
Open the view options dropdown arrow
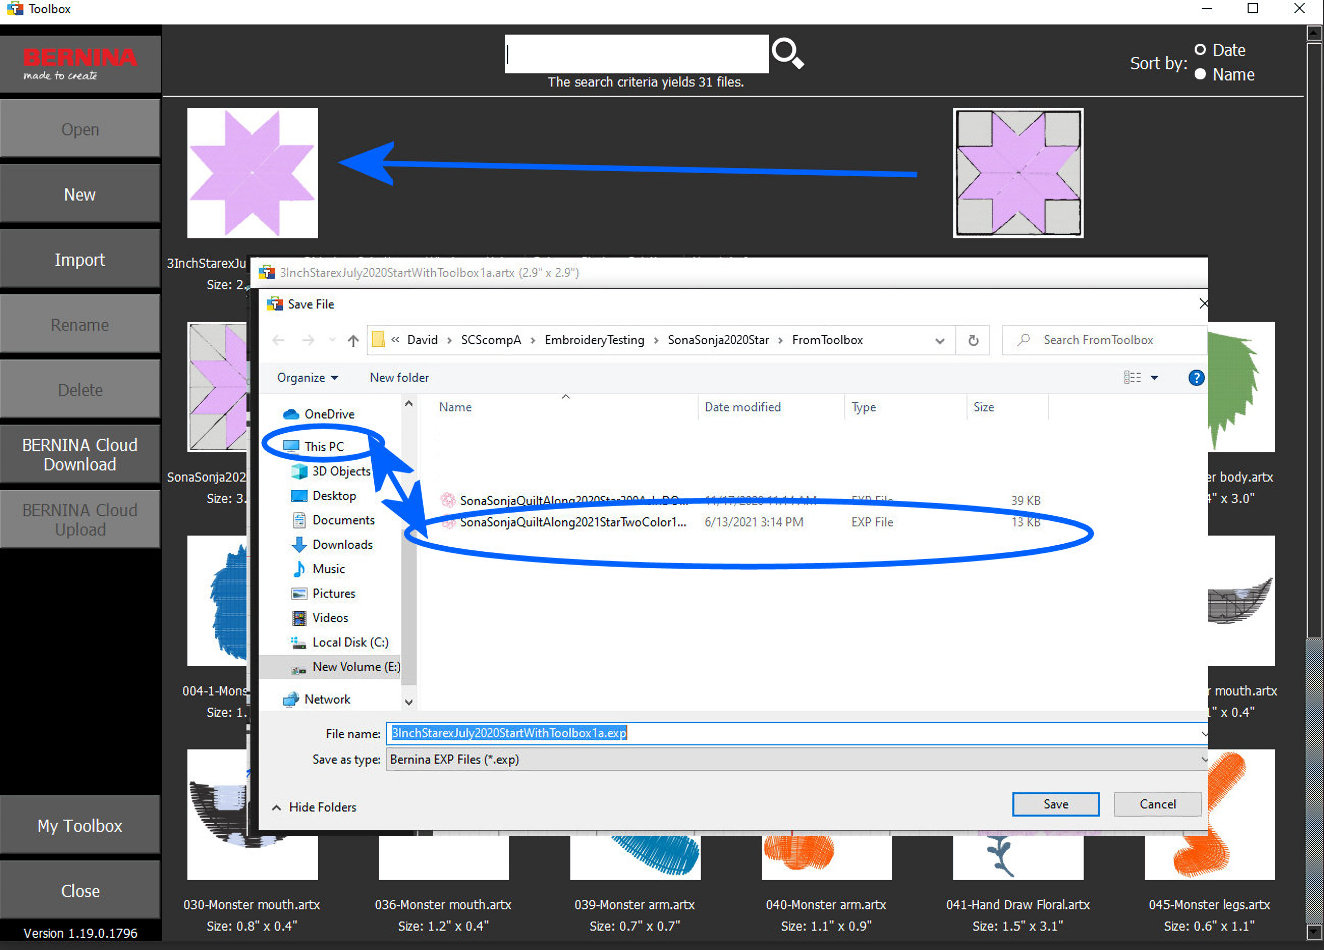click(1154, 377)
